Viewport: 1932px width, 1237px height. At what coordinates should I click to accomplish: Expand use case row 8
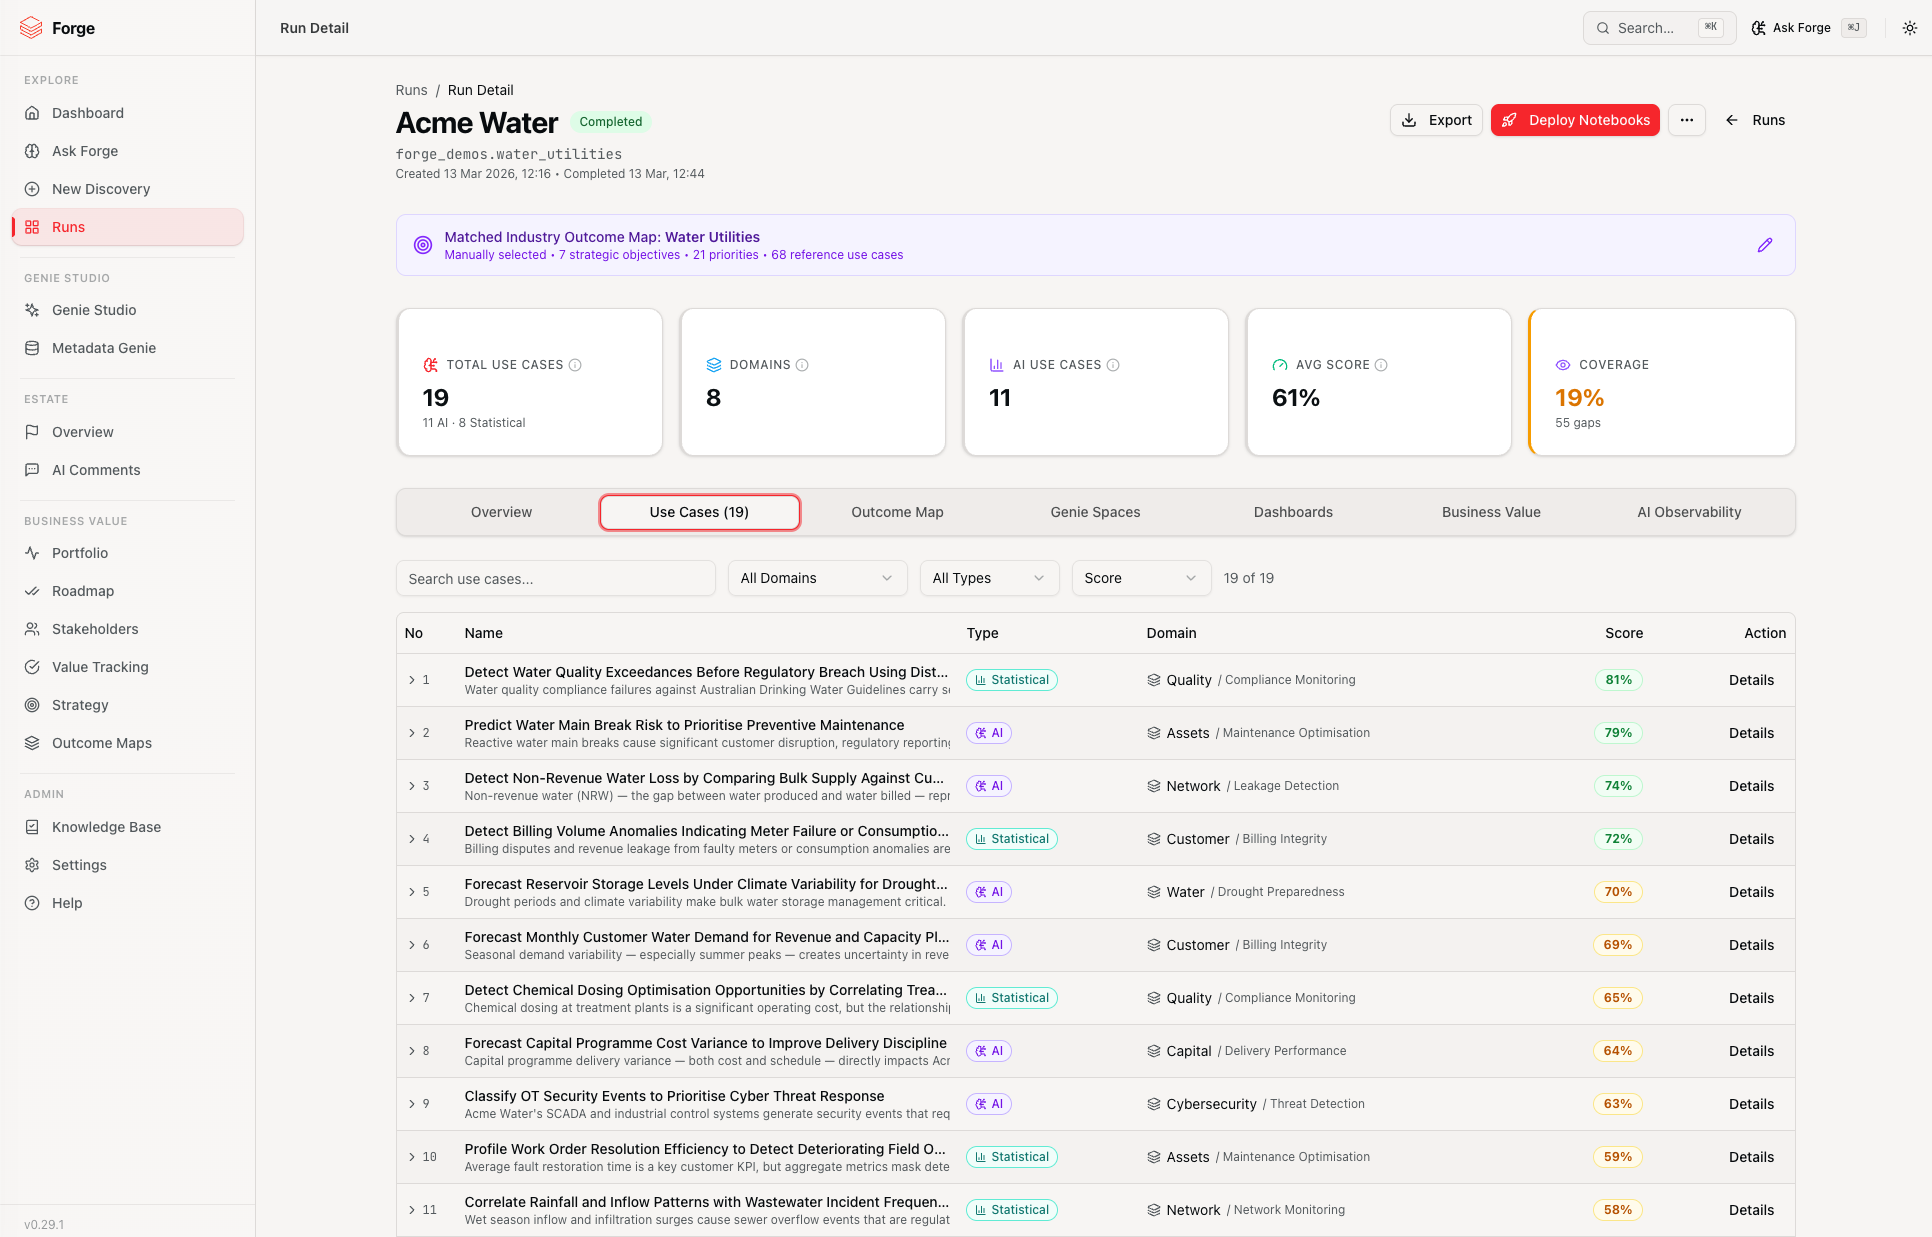411,1051
